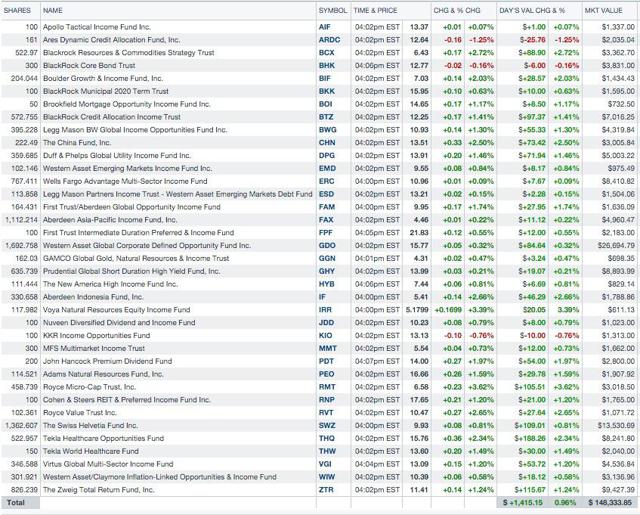The image size is (640, 515).
Task: Open the IF ticker link
Action: point(322,297)
